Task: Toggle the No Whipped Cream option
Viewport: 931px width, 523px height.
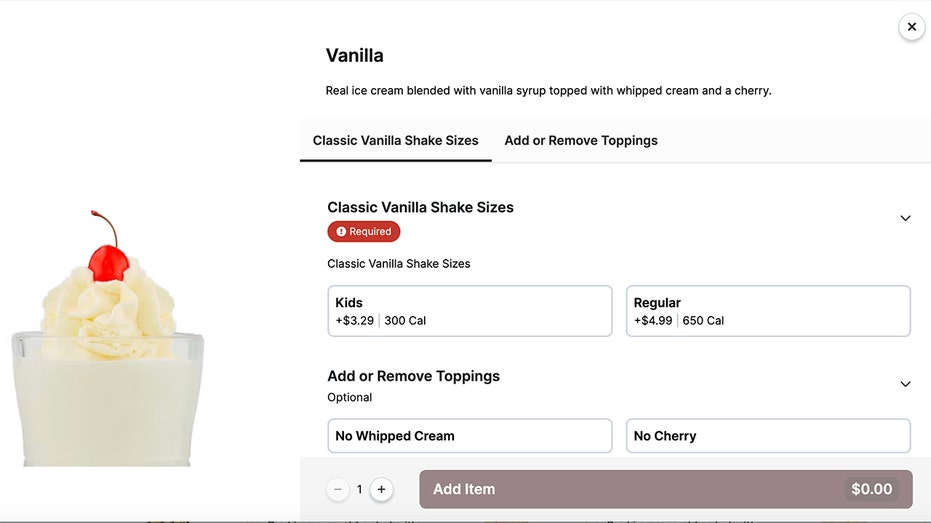Action: [469, 436]
